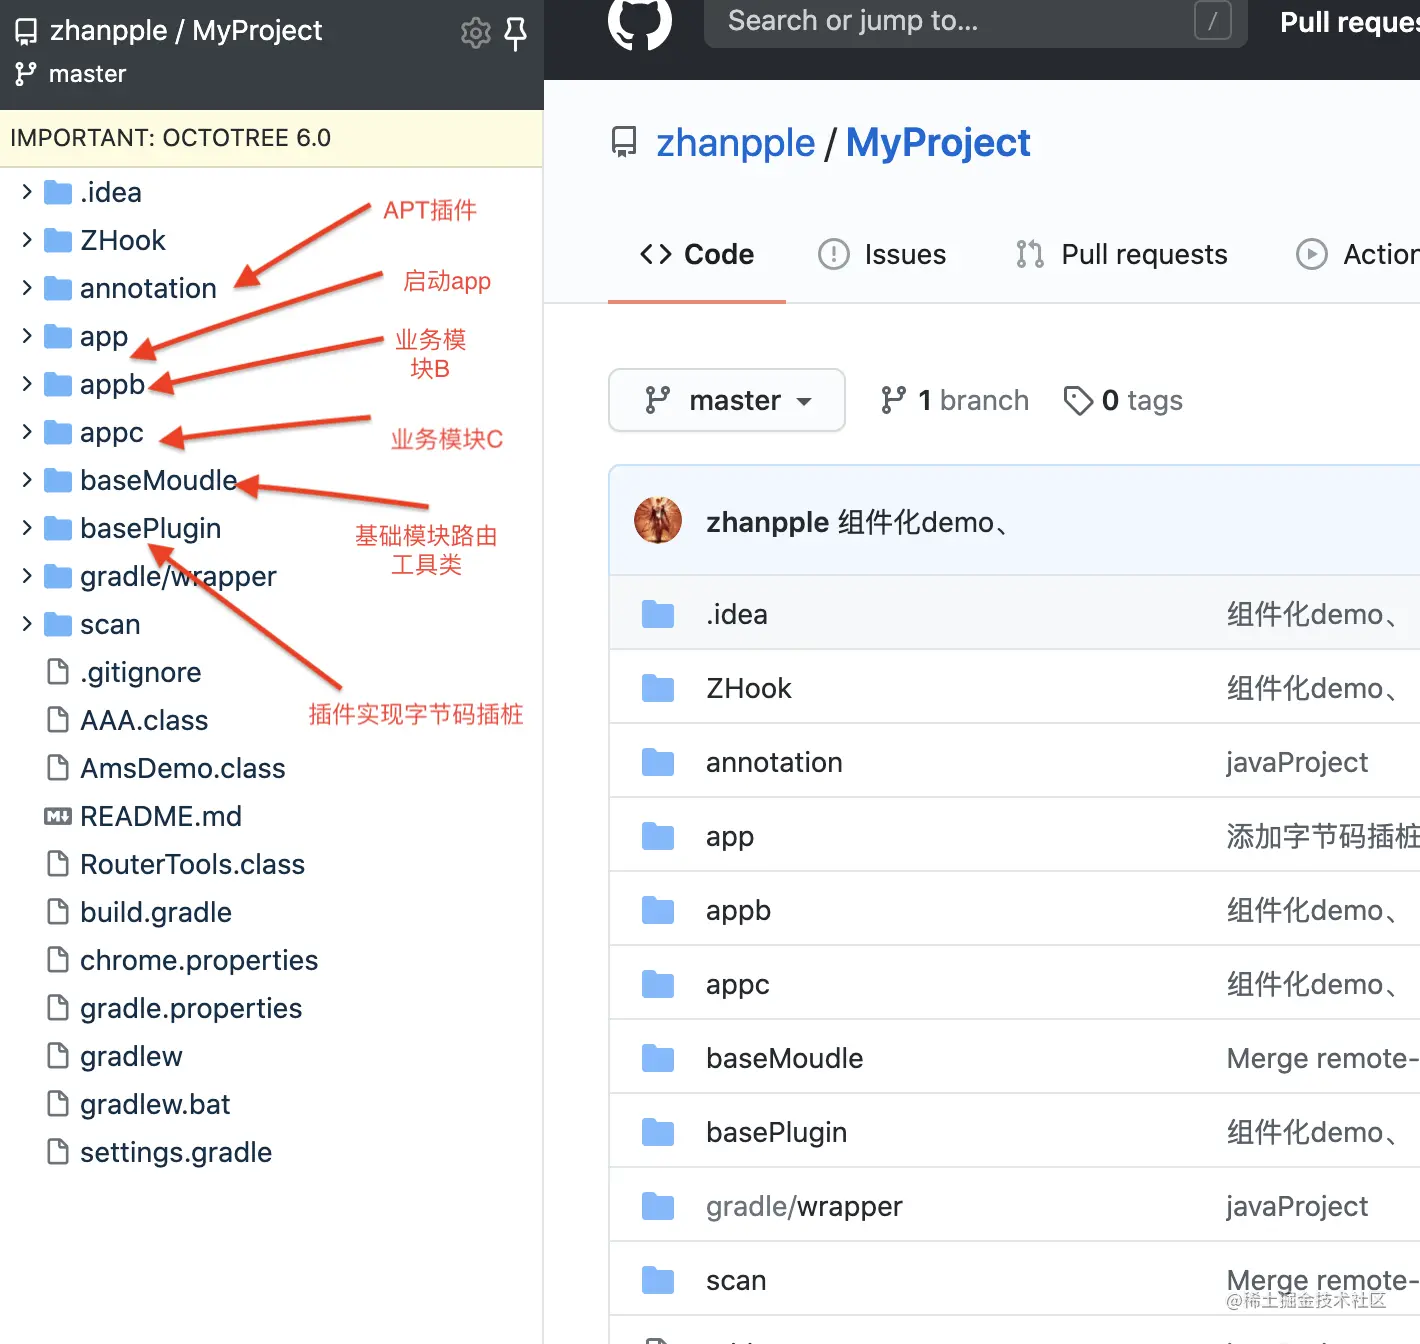This screenshot has width=1420, height=1344.
Task: Open gradle.properties in sidebar tree
Action: 191,1008
